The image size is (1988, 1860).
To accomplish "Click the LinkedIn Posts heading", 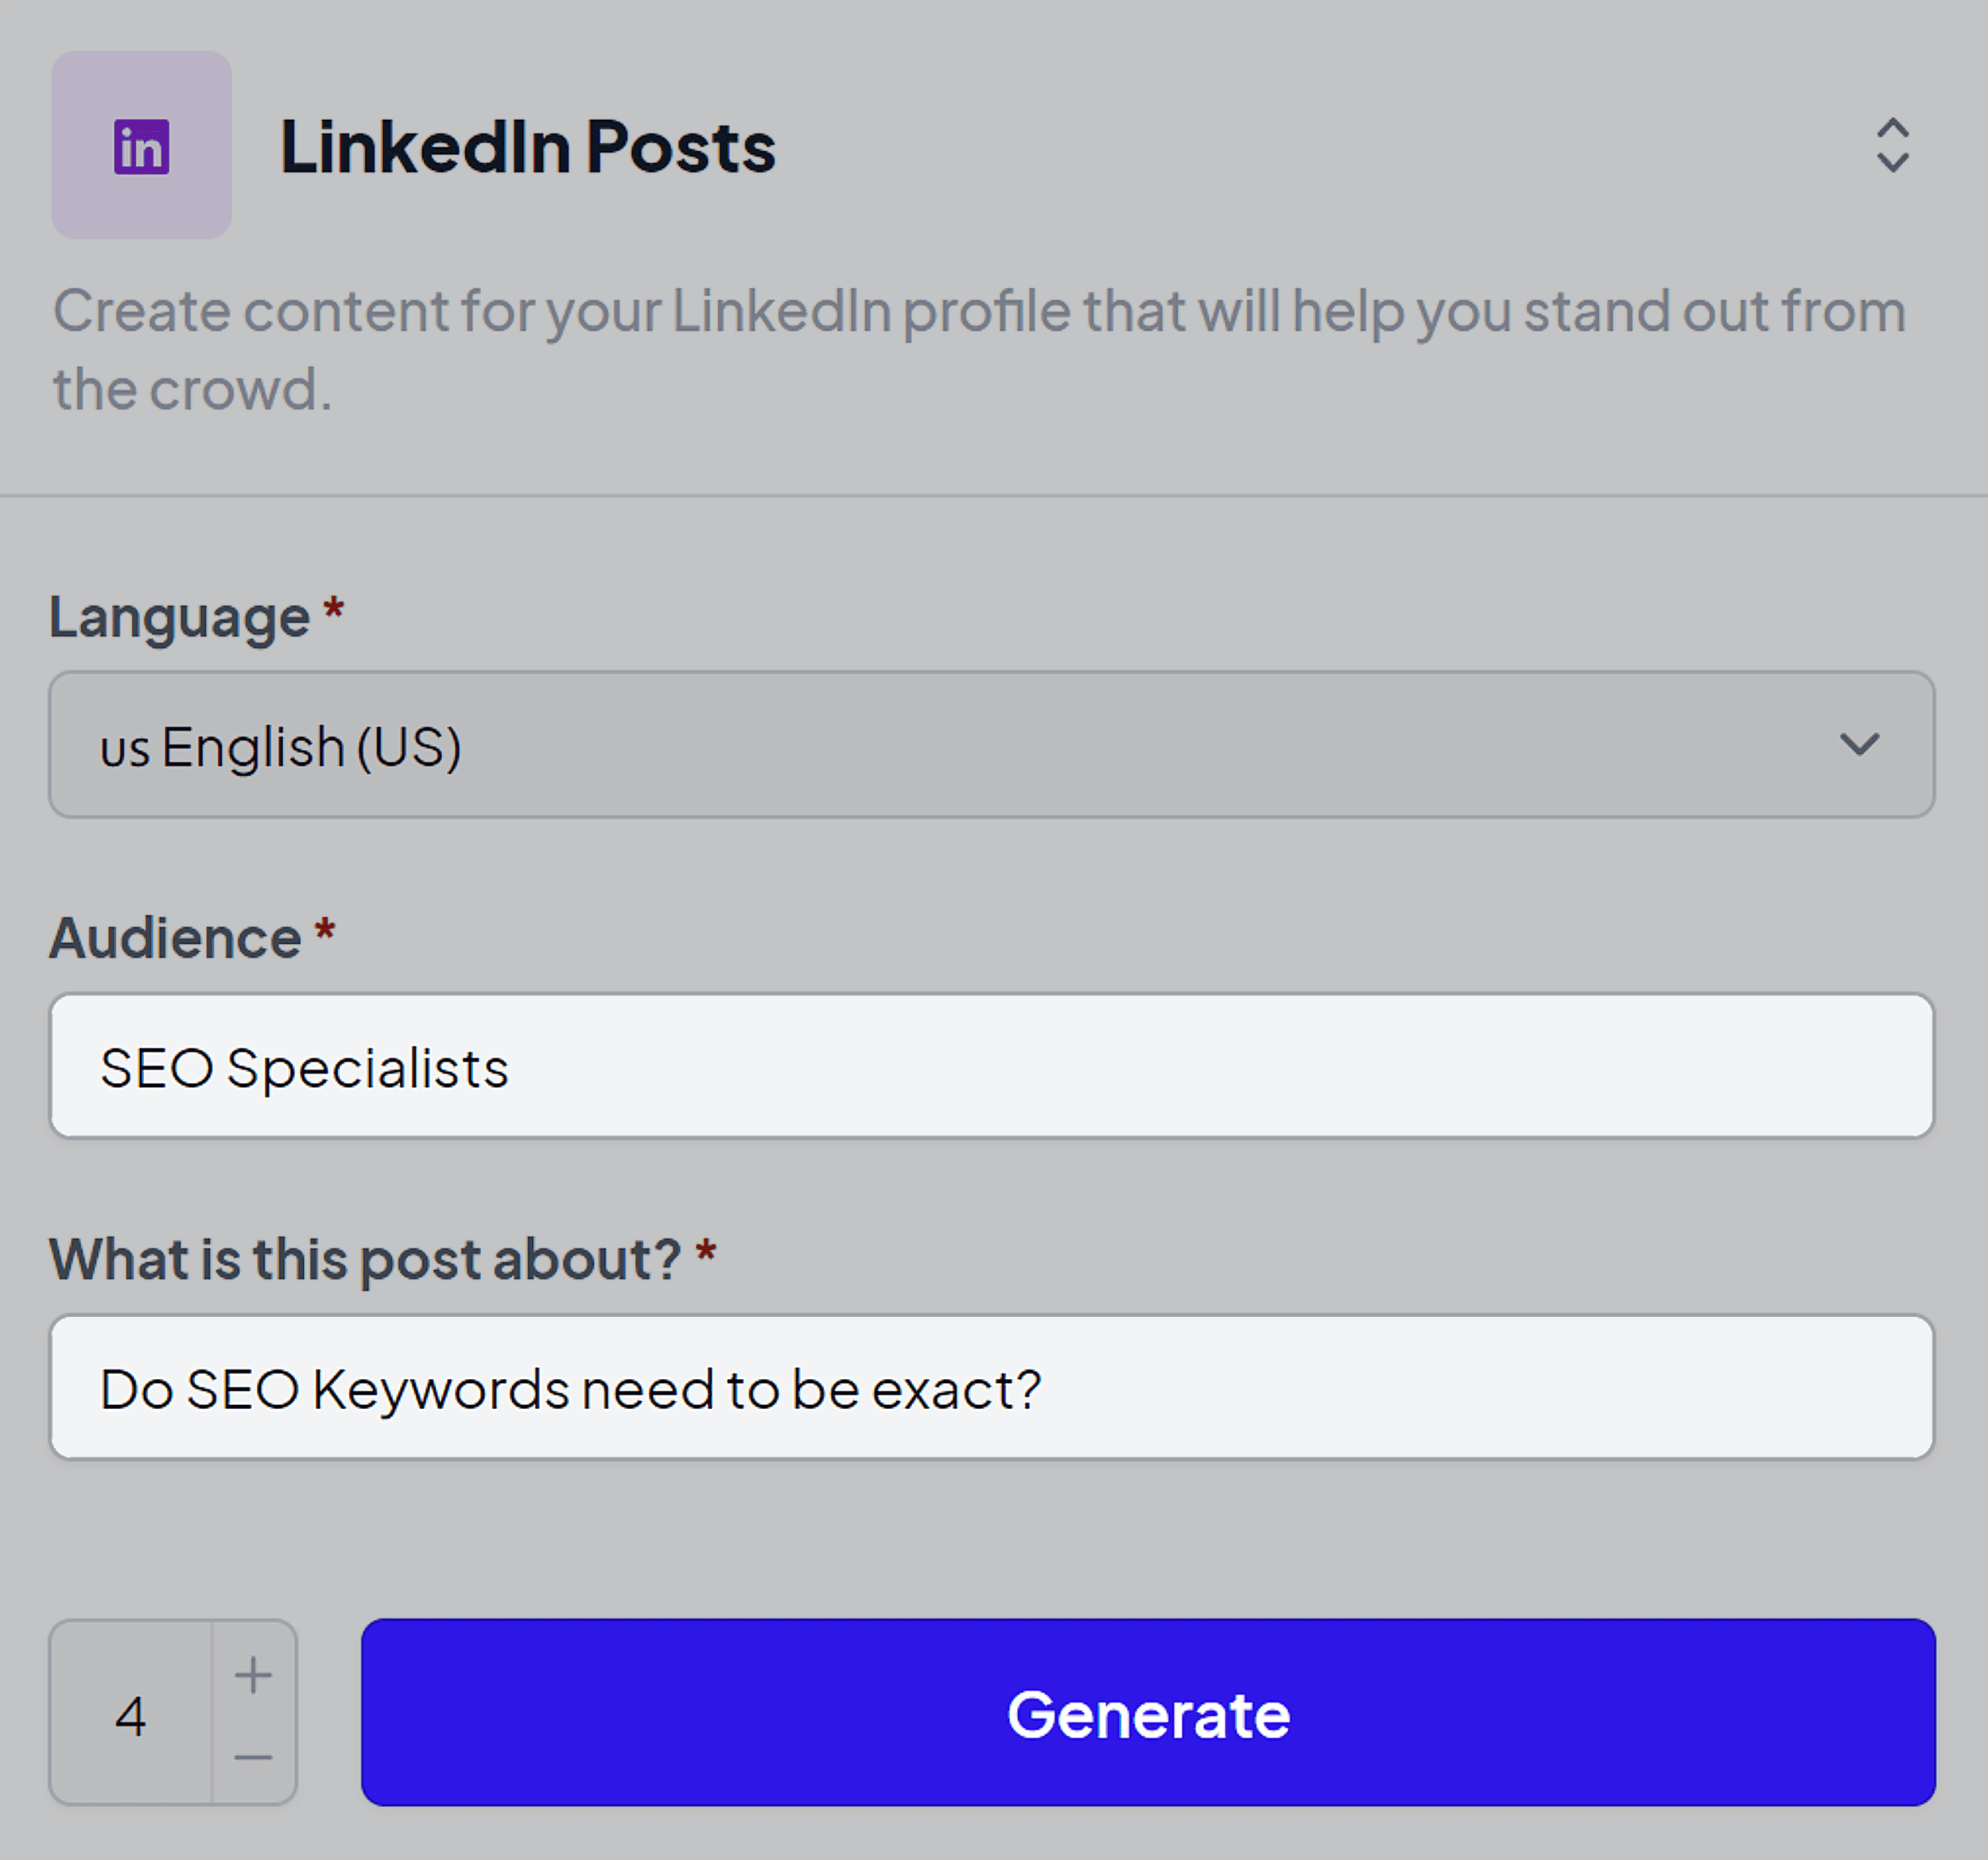I will point(529,146).
